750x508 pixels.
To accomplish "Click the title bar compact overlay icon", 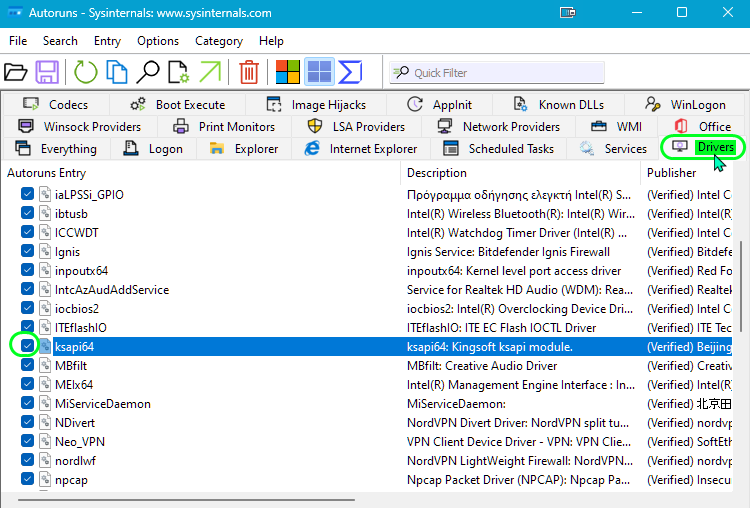I will coord(568,12).
